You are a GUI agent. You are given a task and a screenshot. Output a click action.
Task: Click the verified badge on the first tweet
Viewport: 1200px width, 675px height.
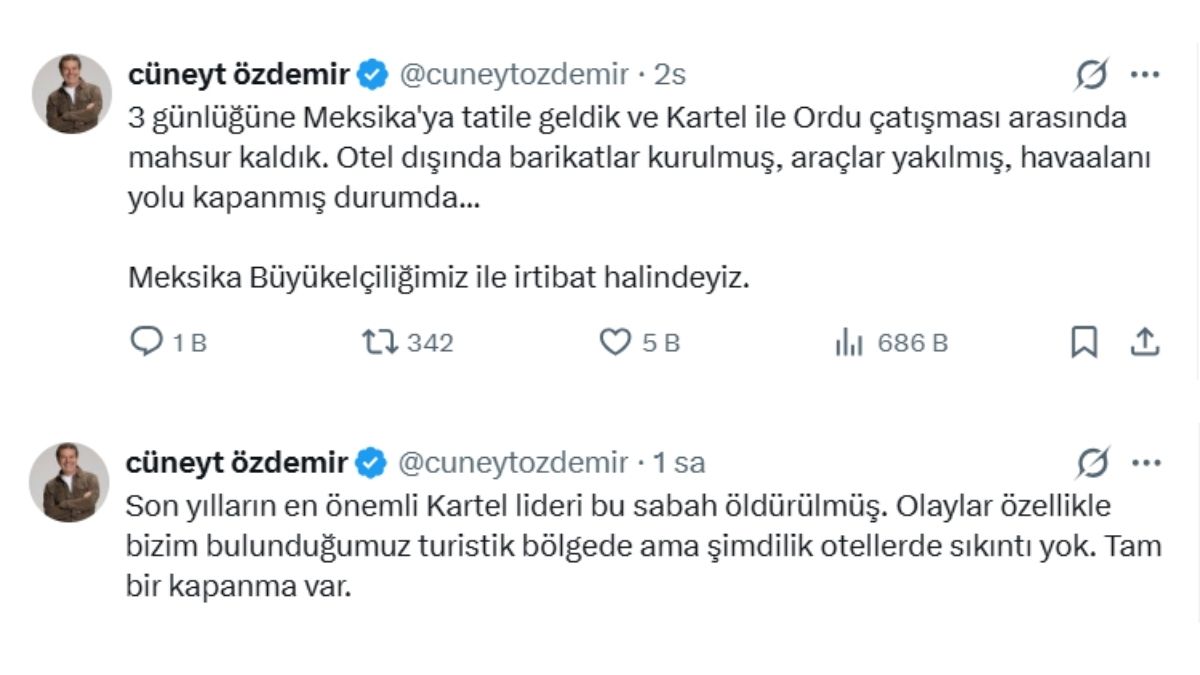tap(371, 72)
